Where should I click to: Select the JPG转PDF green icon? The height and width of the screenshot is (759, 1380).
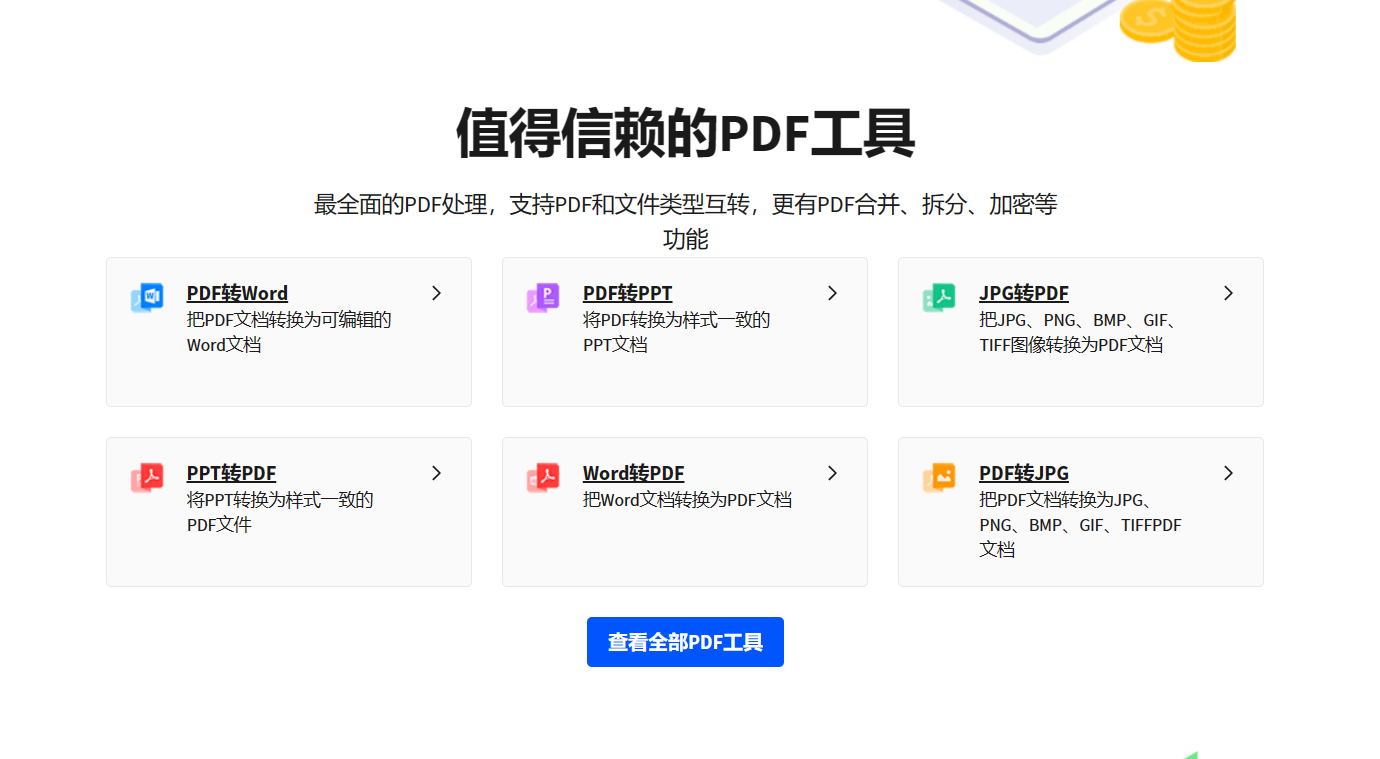point(938,297)
